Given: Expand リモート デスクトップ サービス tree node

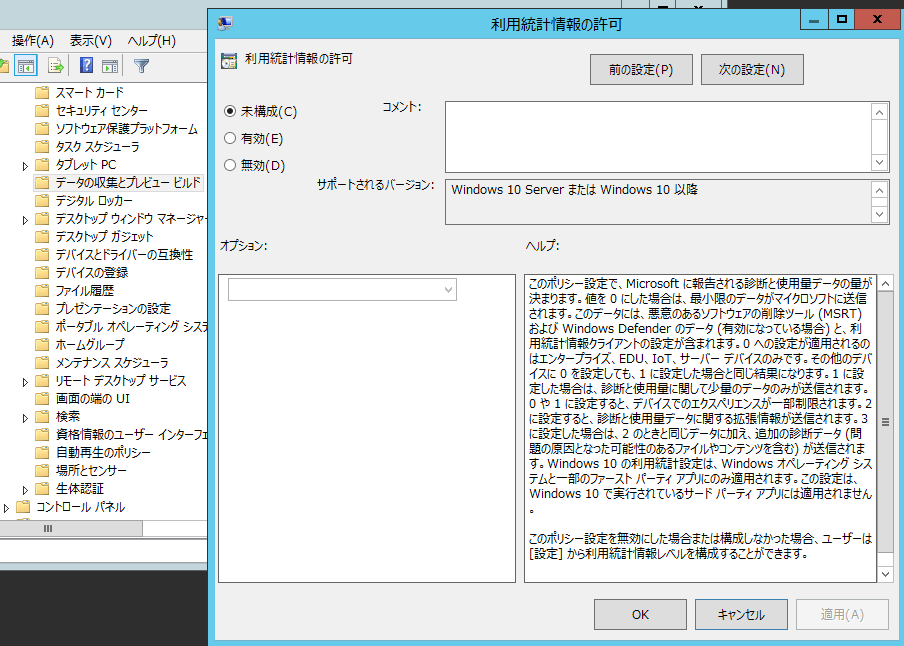Looking at the screenshot, I should pos(25,382).
